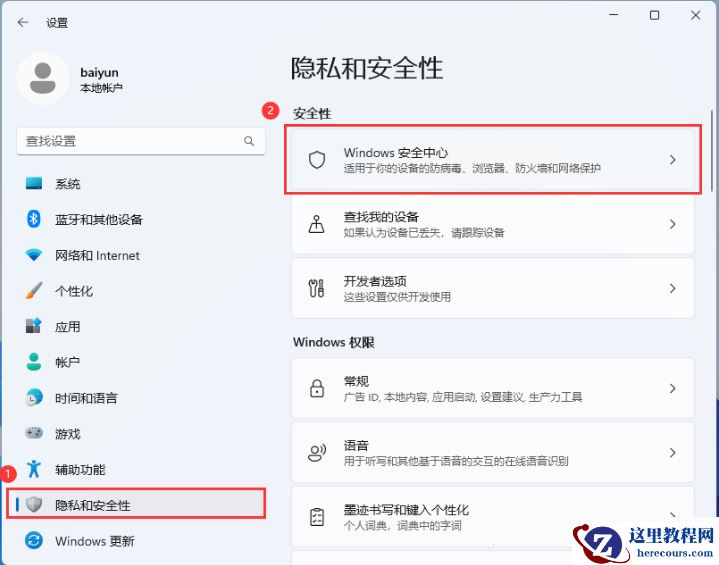Open 语音 recognition settings
719x565 pixels.
(x=493, y=453)
